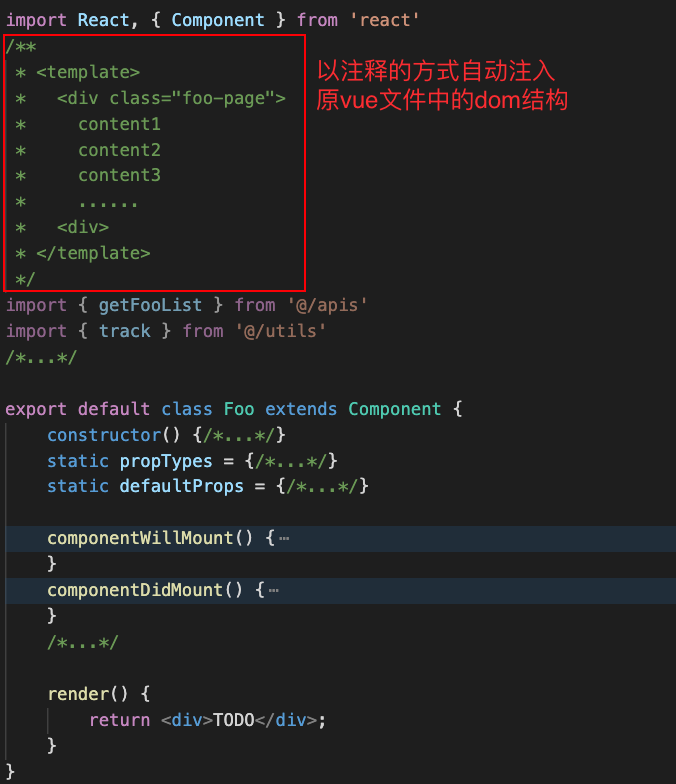Click the propTypes static property
676x784 pixels.
(166, 461)
